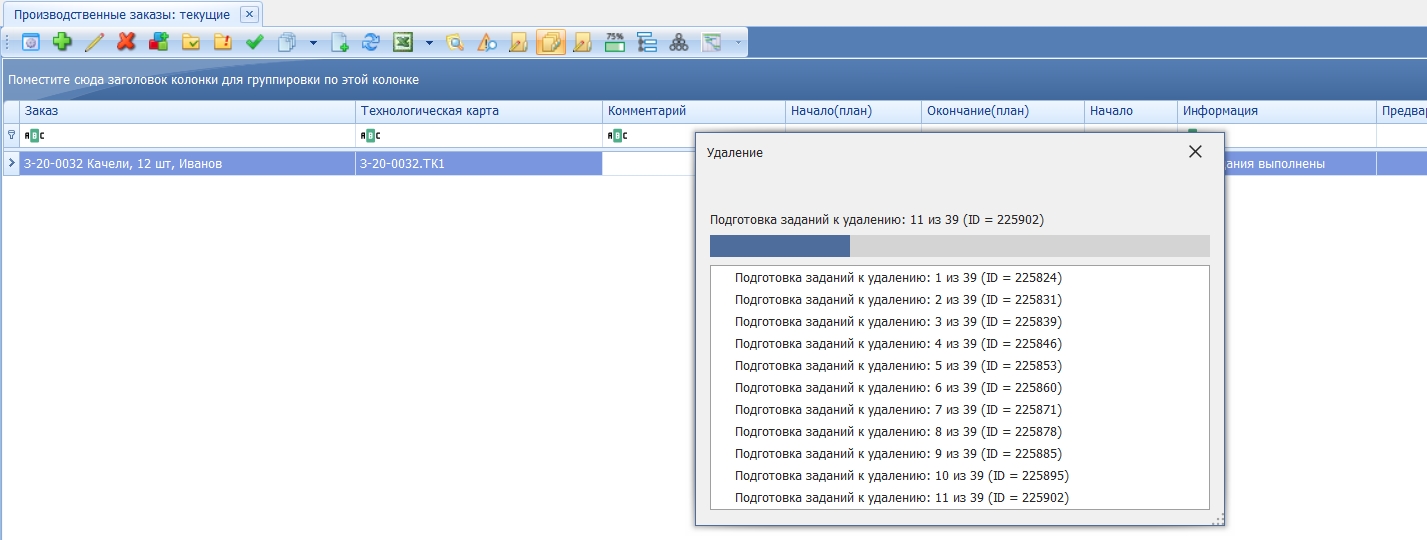Screen dimensions: 1427x540
Task: Click folder-with-pencil icon left of 75% icon
Action: click(583, 42)
